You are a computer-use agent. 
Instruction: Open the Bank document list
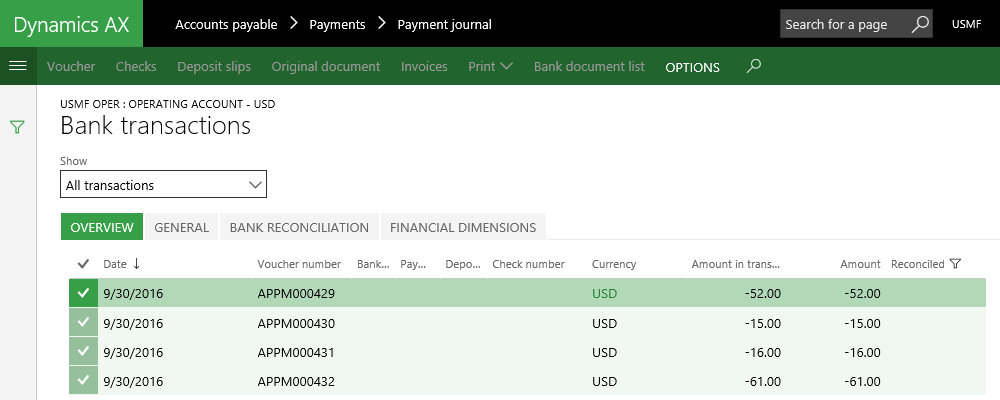click(589, 67)
